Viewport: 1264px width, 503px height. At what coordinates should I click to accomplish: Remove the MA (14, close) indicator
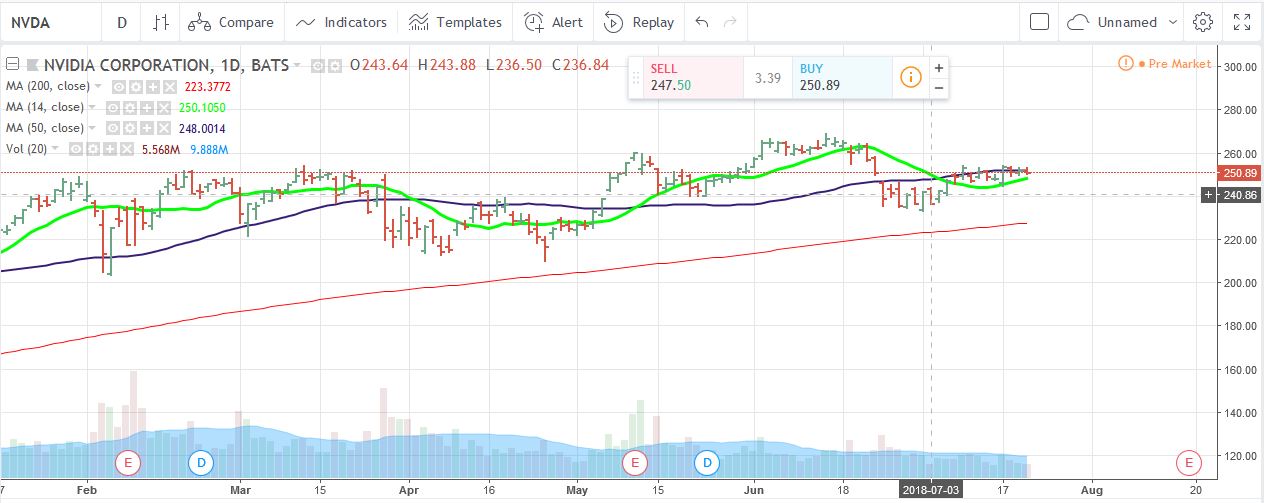click(164, 108)
